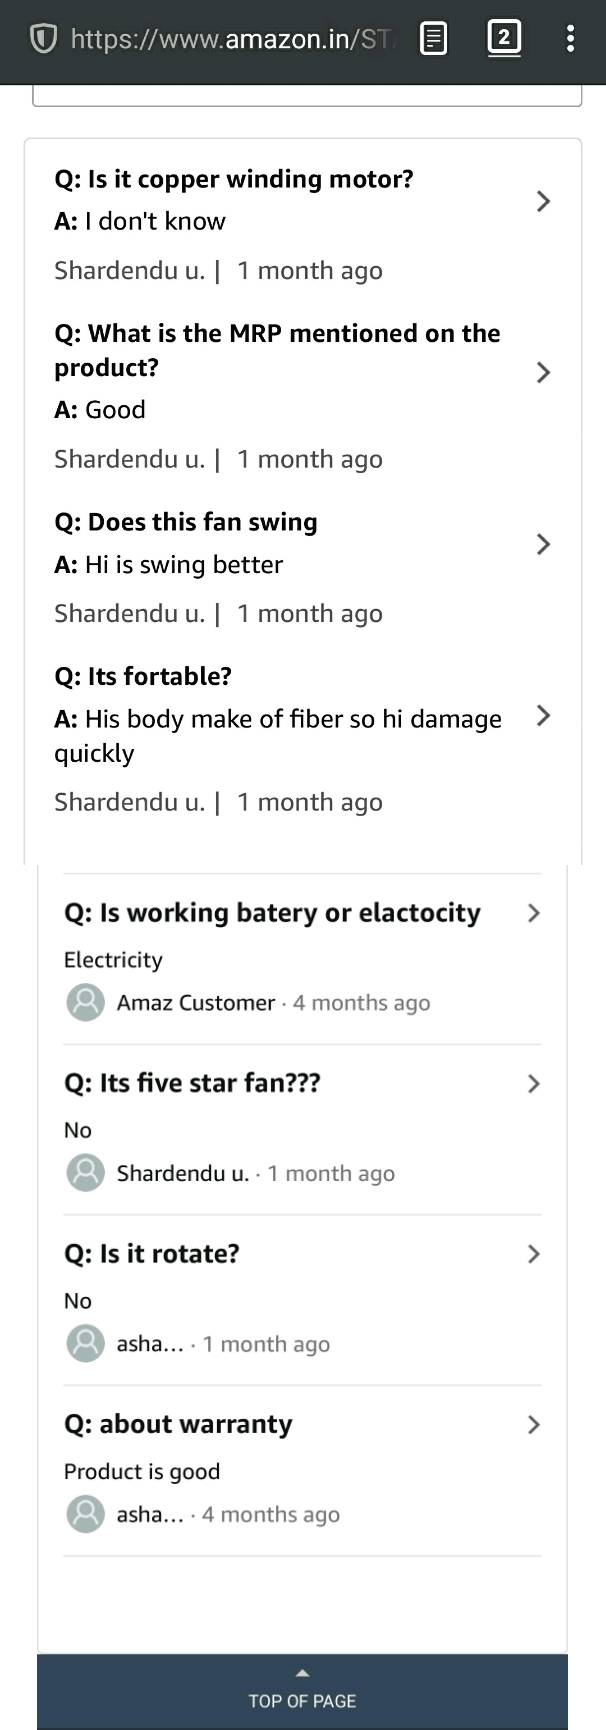Open reader mode from the toolbar
This screenshot has width=606, height=1730.
coord(432,38)
